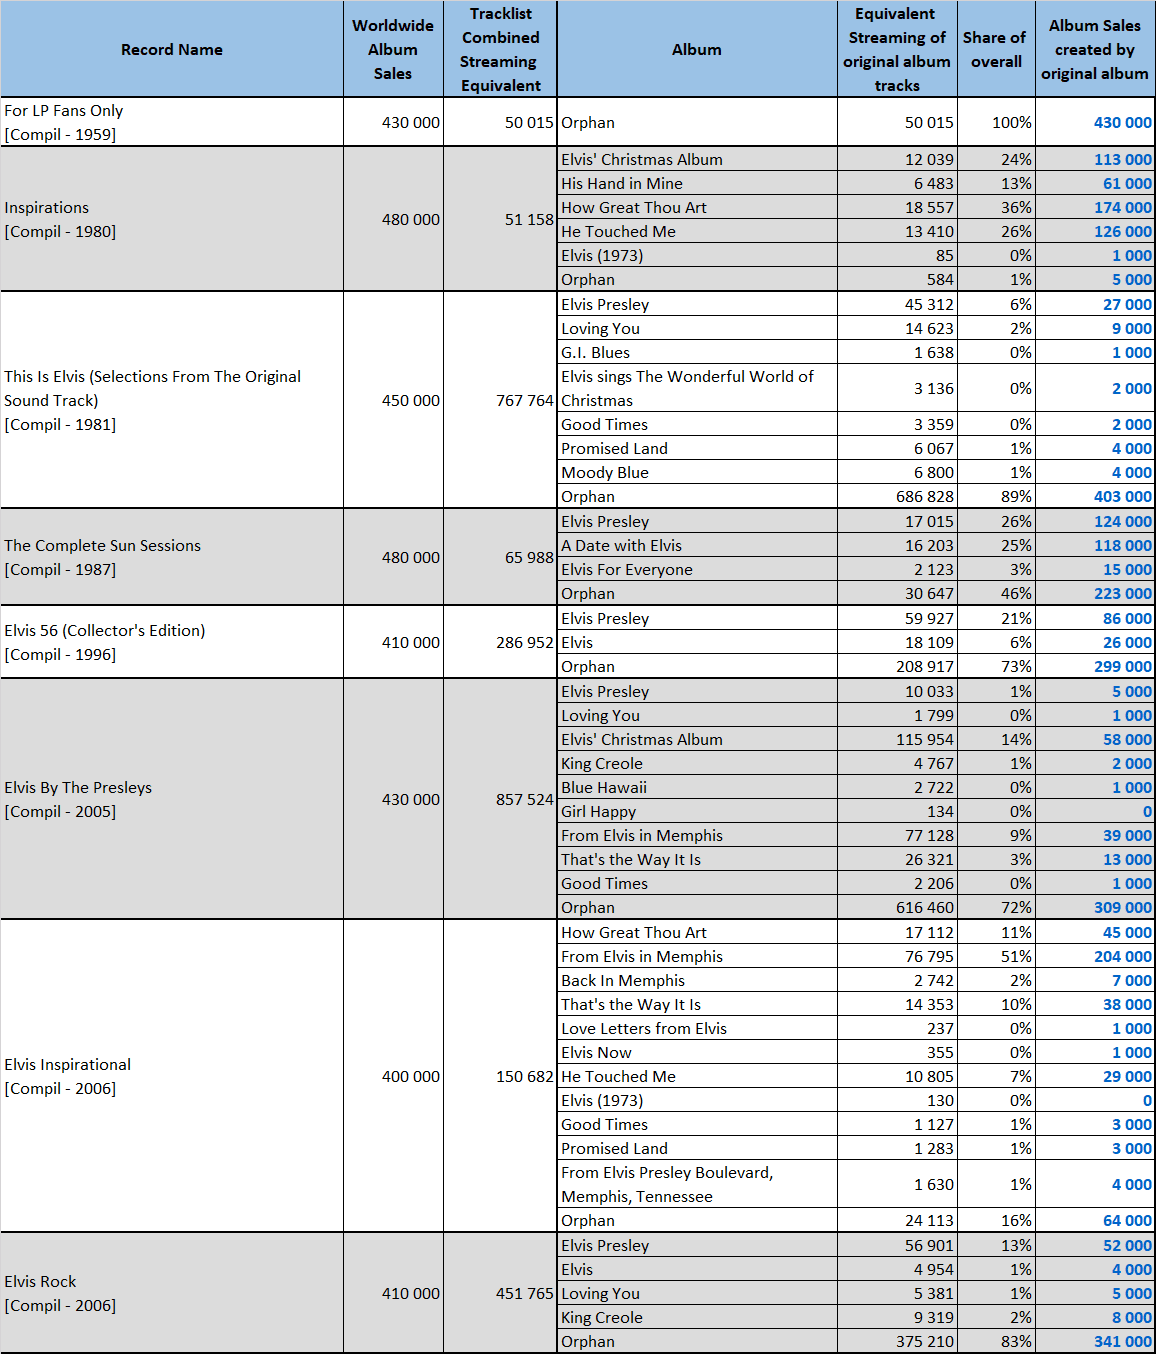Click the 208 917 streaming value

click(897, 666)
